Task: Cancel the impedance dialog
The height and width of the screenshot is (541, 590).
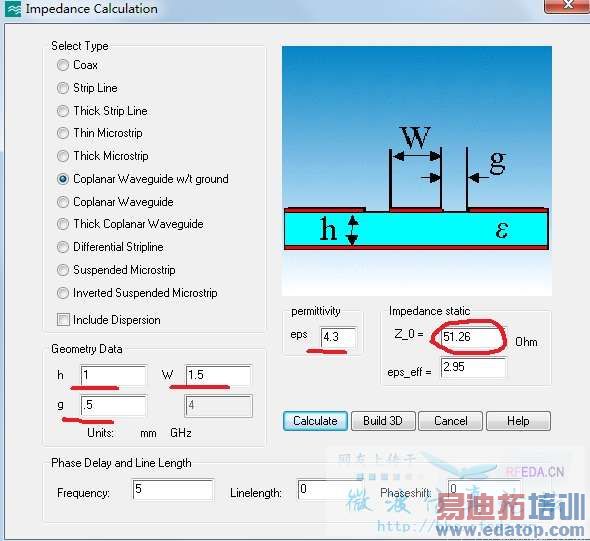Action: pos(450,421)
